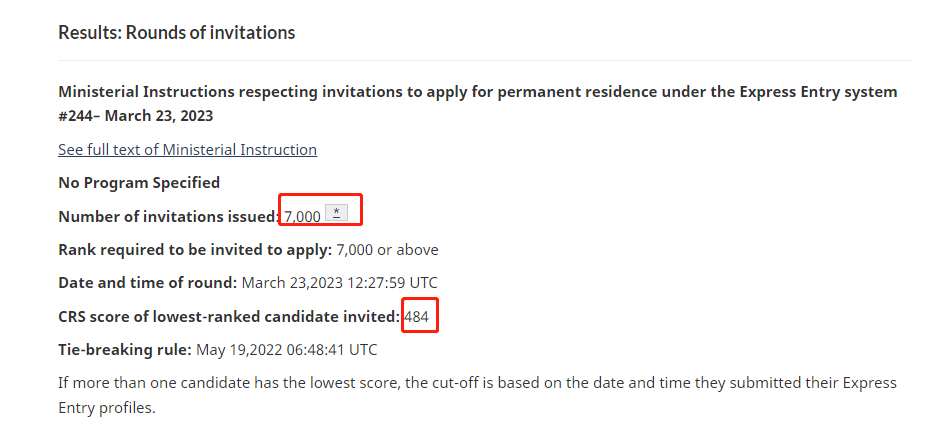940x430 pixels.
Task: Click the Entry profiles text ending the paragraph
Action: point(107,408)
